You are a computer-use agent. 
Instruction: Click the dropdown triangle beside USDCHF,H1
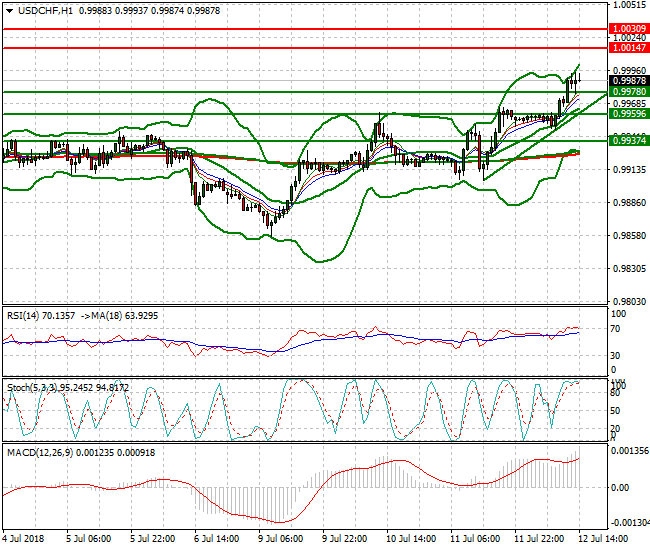[9, 11]
